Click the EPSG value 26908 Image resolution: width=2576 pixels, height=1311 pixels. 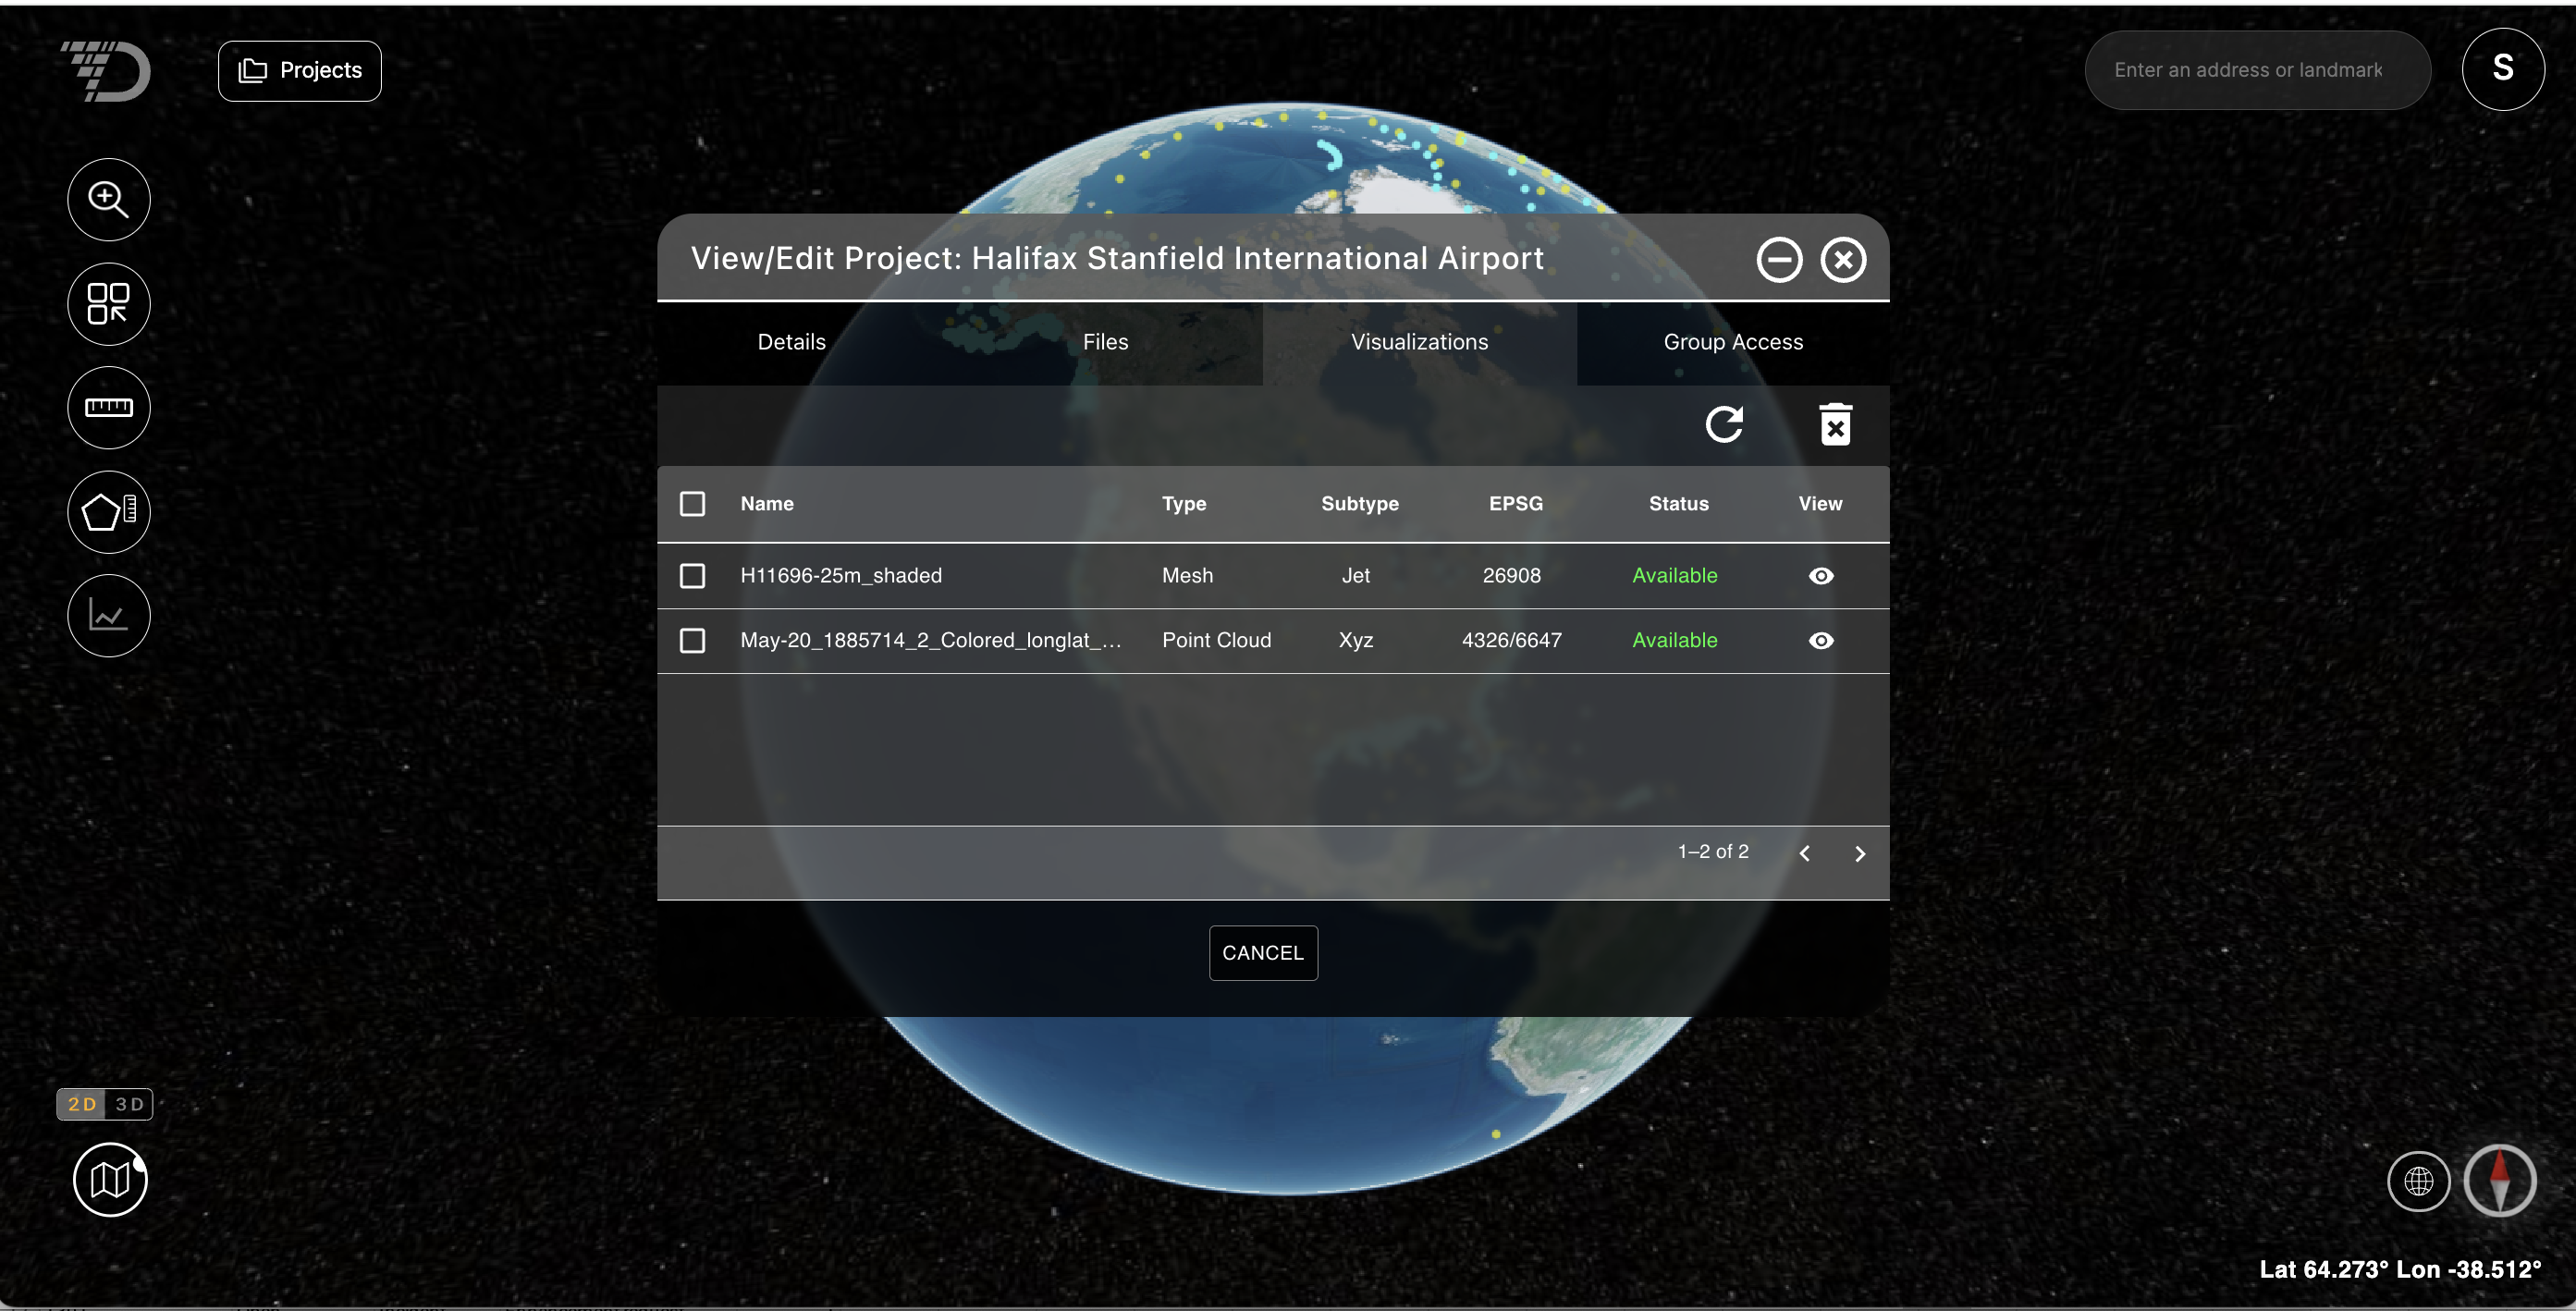point(1512,576)
